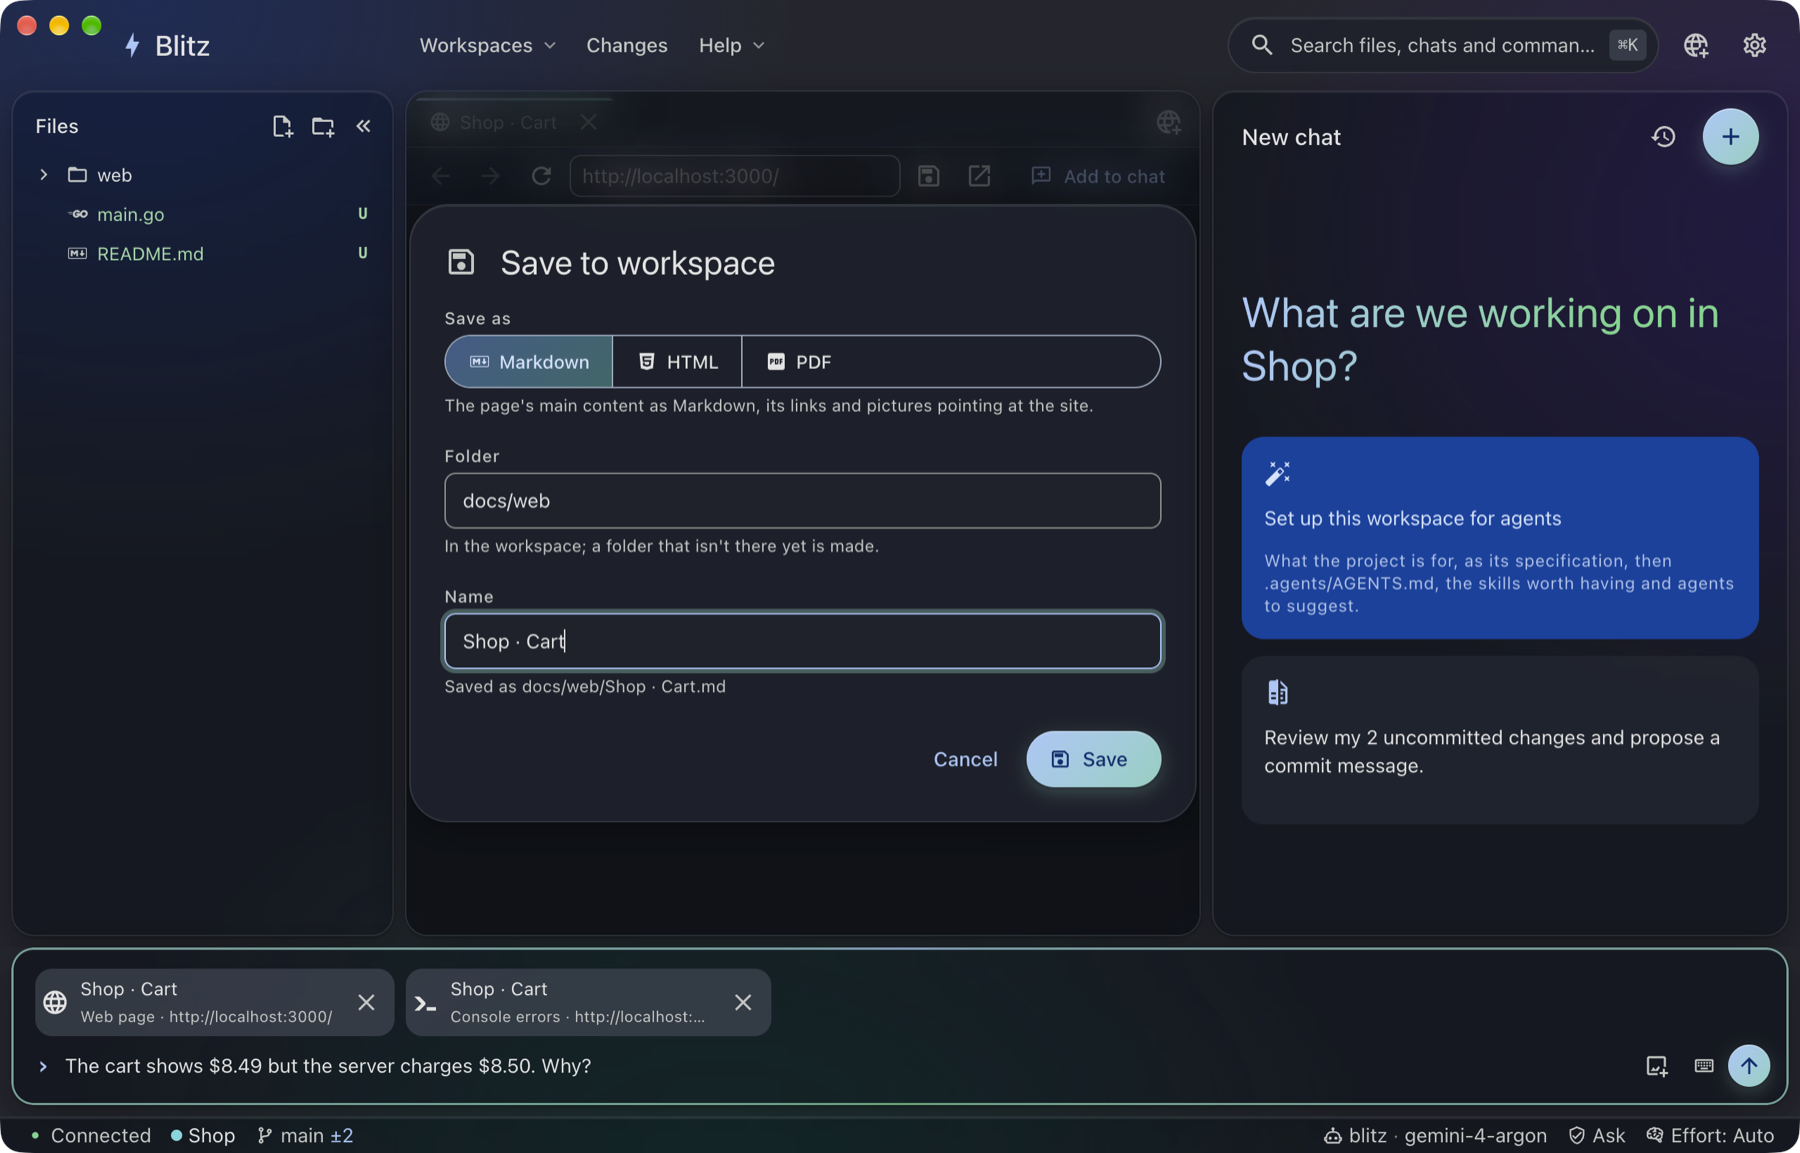Start a new chat with the plus button
The width and height of the screenshot is (1800, 1153).
point(1730,137)
